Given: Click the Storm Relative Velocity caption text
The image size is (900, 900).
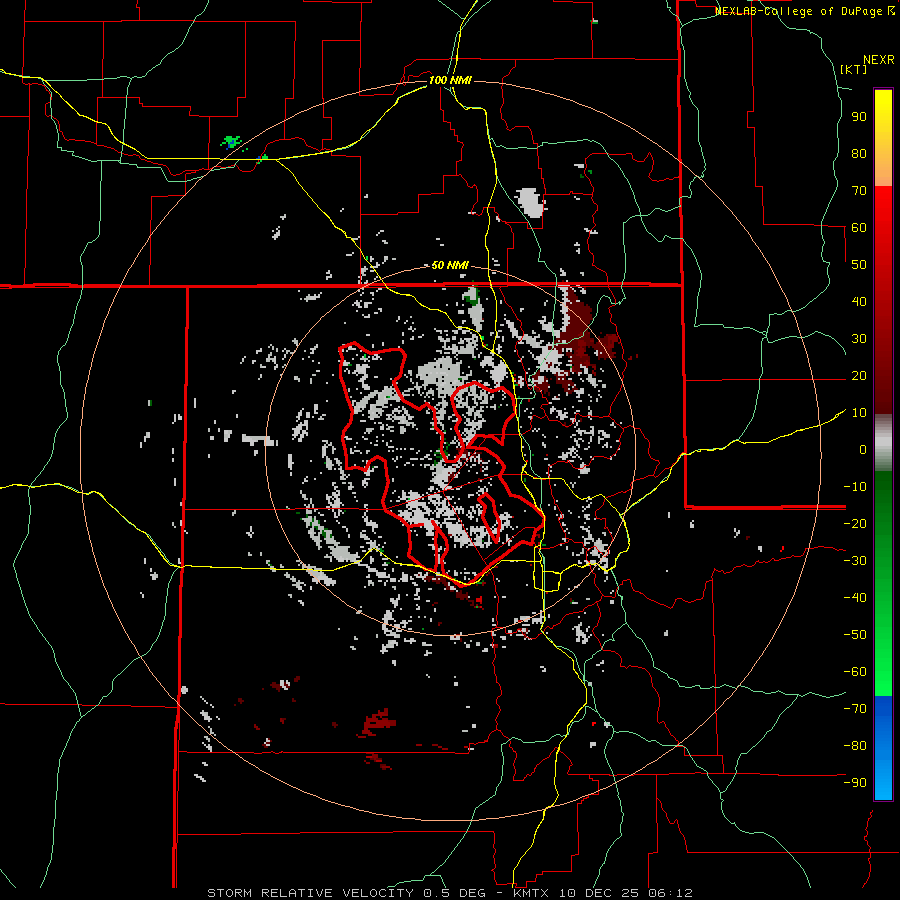Looking at the screenshot, I should point(309,892).
